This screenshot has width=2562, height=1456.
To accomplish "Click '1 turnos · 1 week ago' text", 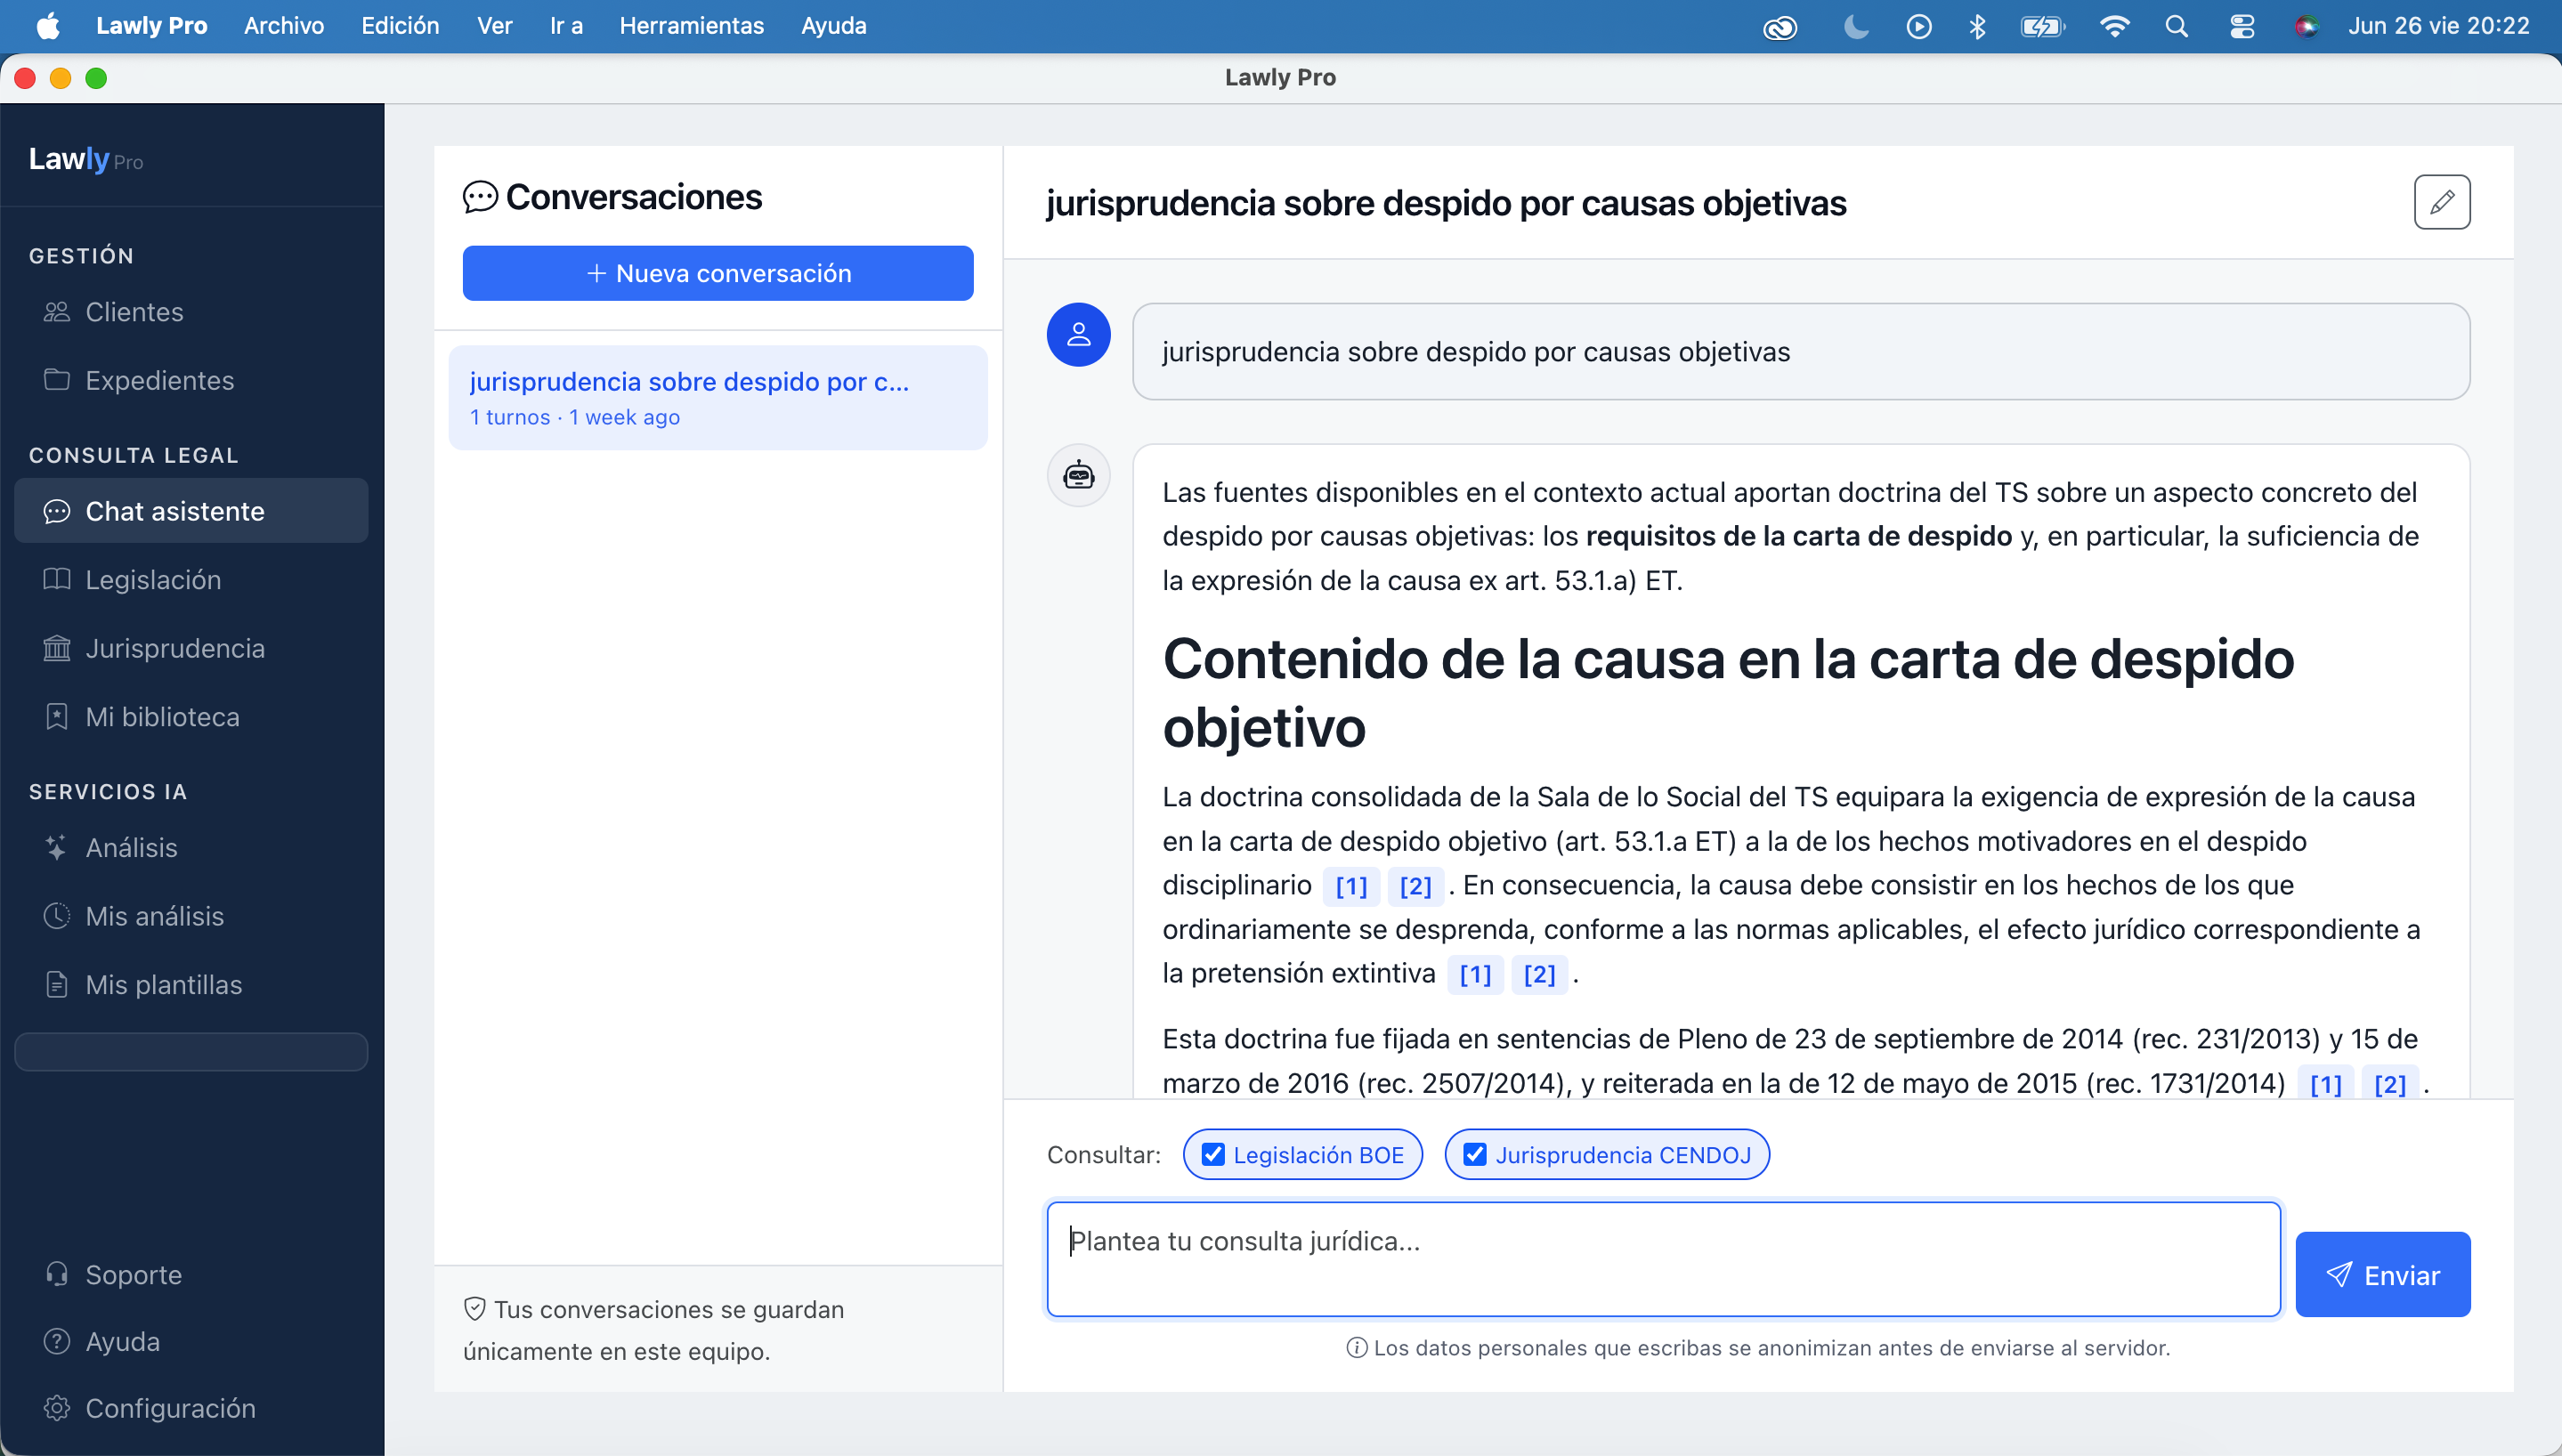I will (575, 417).
